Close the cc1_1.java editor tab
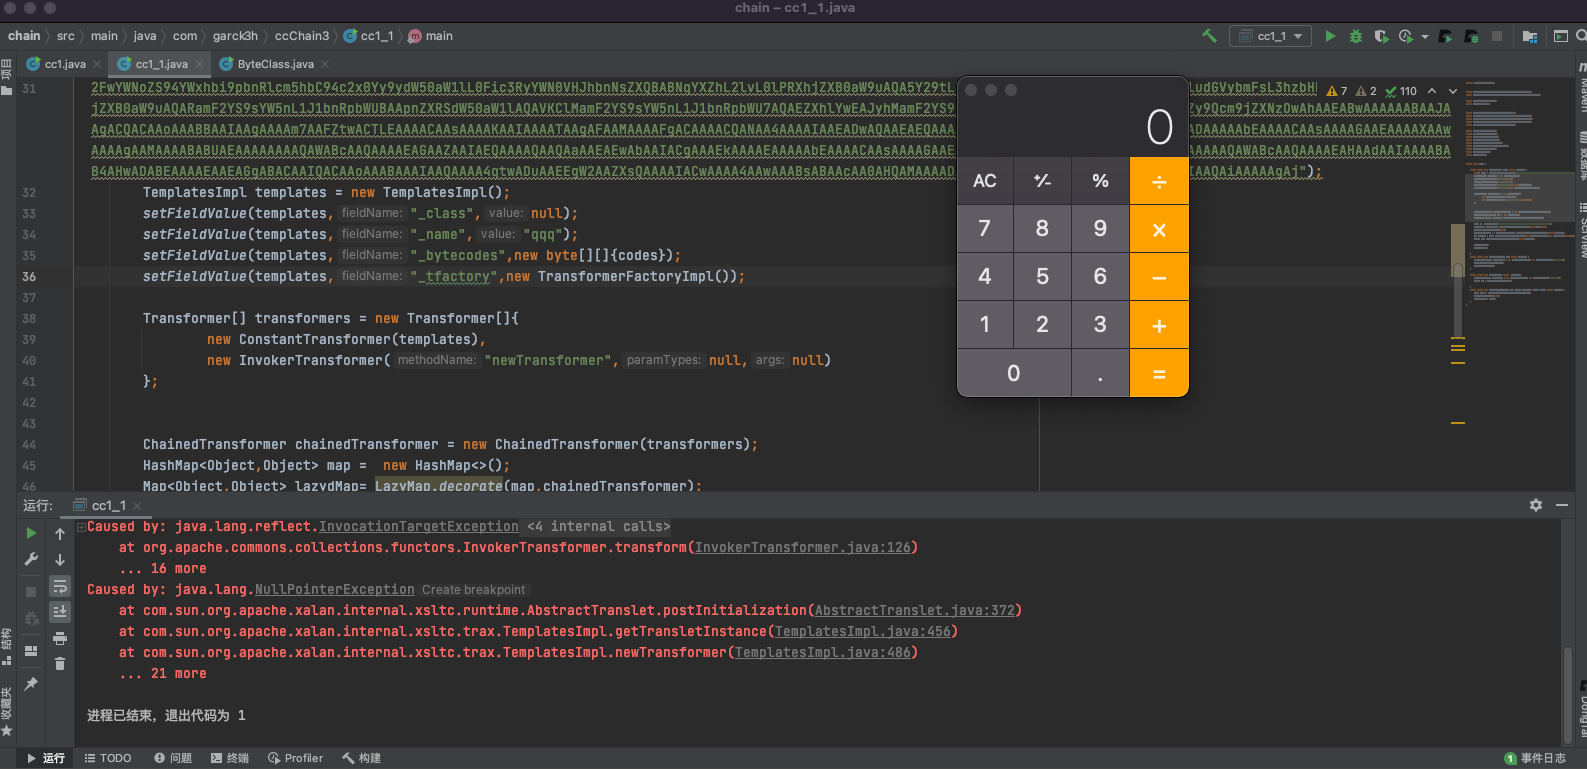The height and width of the screenshot is (769, 1587). pyautogui.click(x=199, y=64)
